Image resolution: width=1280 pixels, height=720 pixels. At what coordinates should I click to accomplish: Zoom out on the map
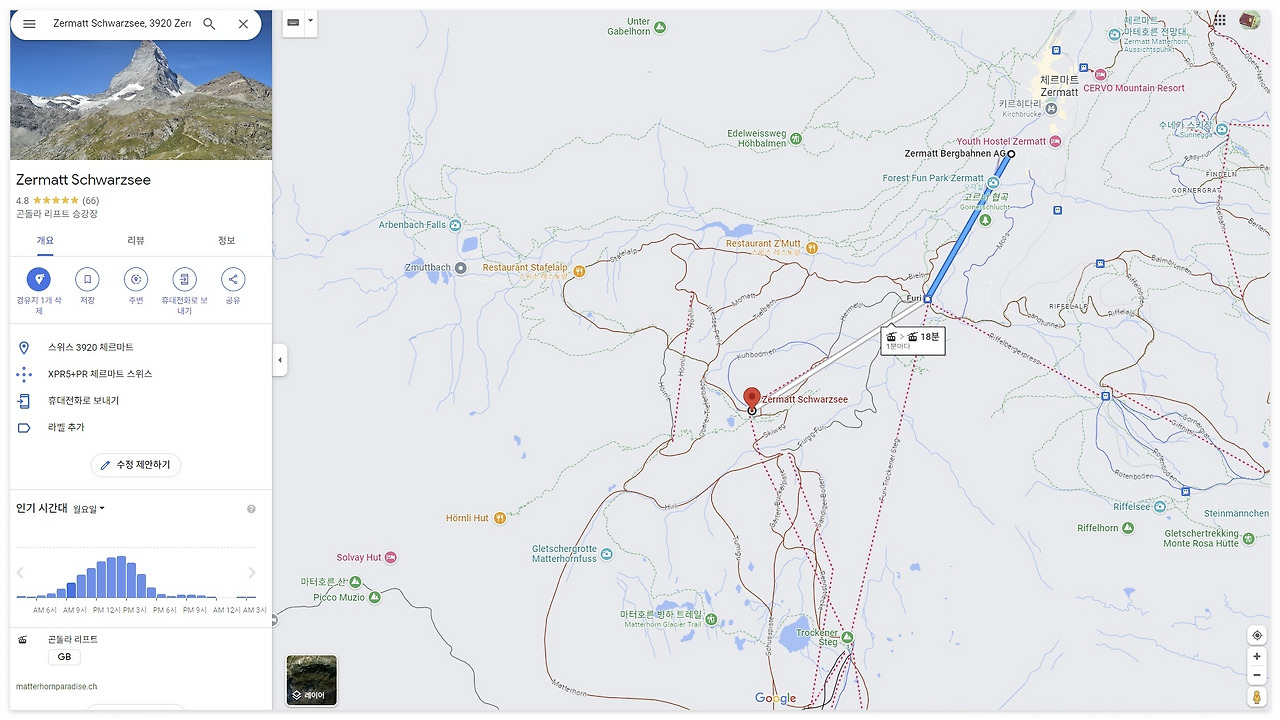(x=1257, y=675)
